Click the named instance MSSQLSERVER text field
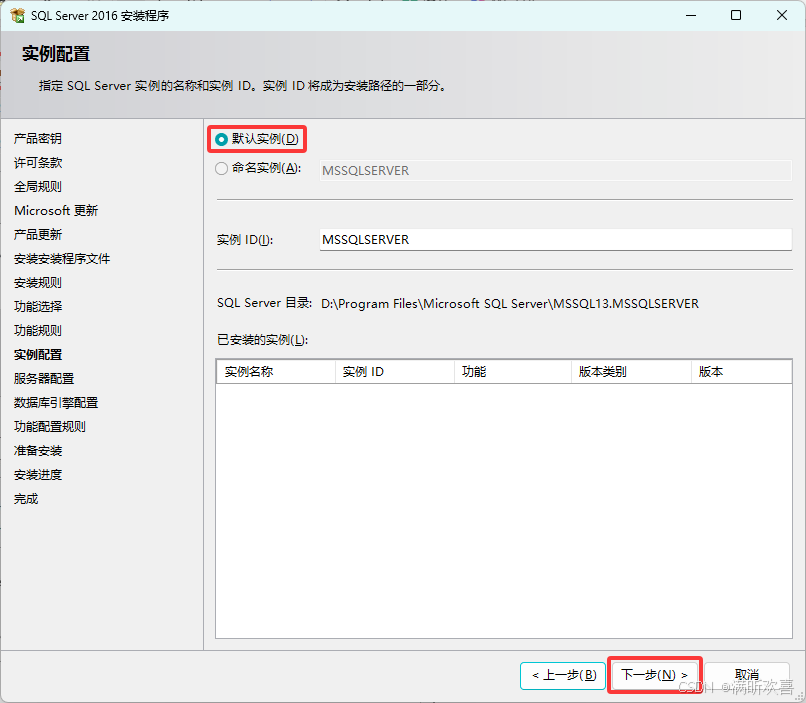806x703 pixels. (555, 170)
